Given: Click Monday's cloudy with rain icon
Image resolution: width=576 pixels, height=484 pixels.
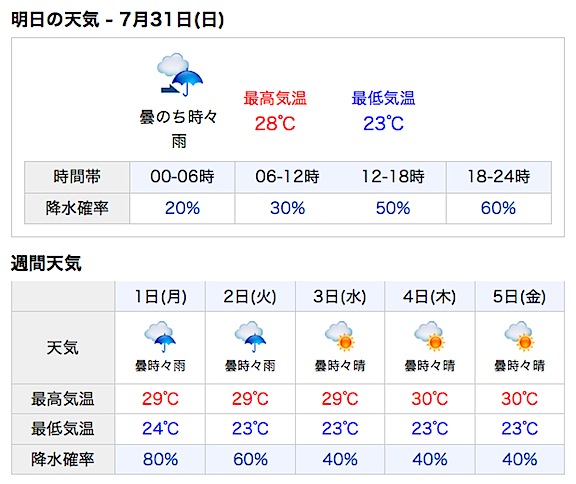Looking at the screenshot, I should (160, 337).
